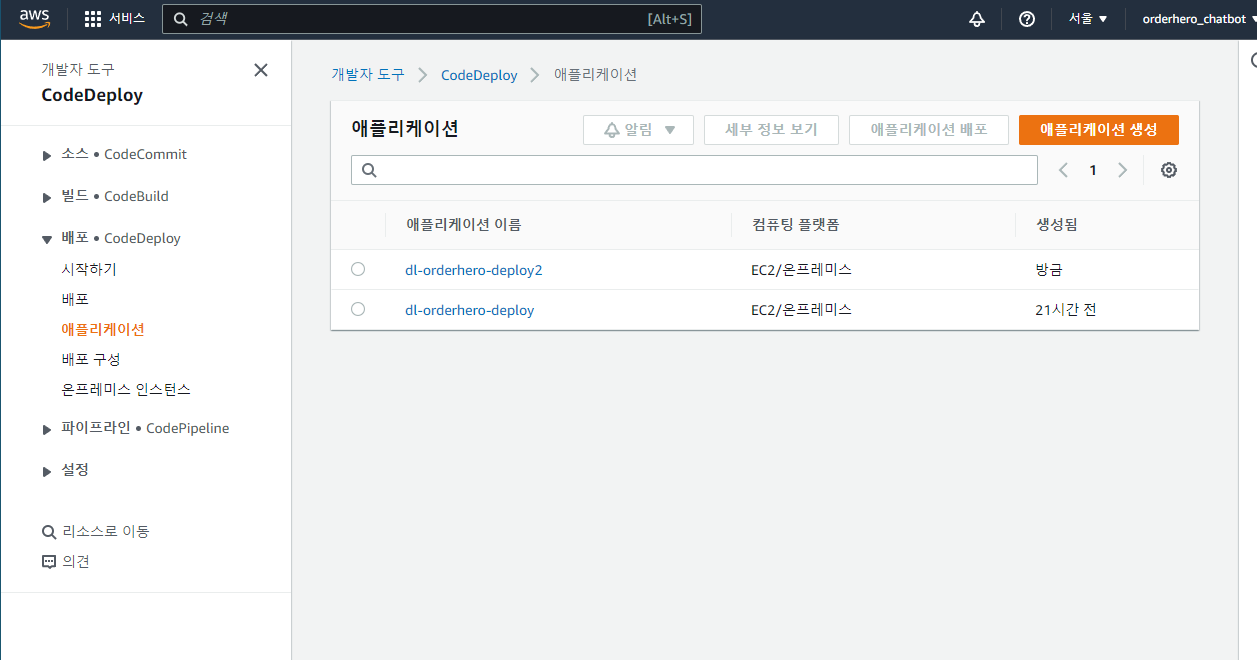Click the 애플리케이션 이름 column header
The image size is (1257, 660).
click(x=463, y=225)
